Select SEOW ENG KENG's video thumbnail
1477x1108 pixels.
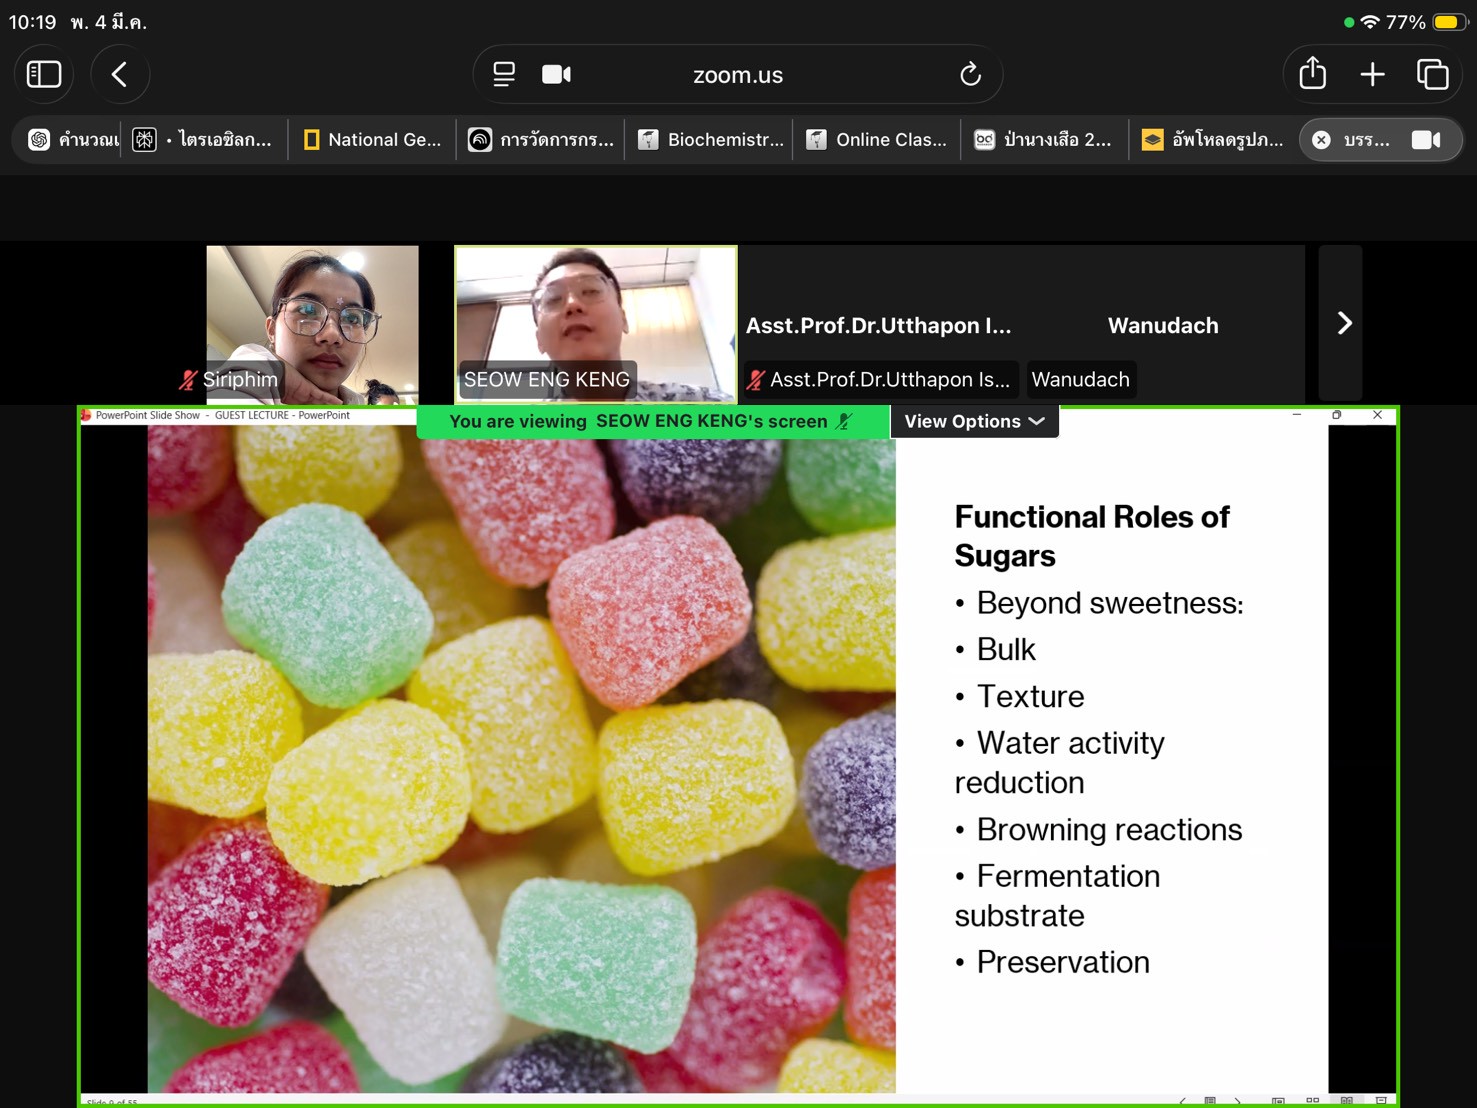[596, 322]
